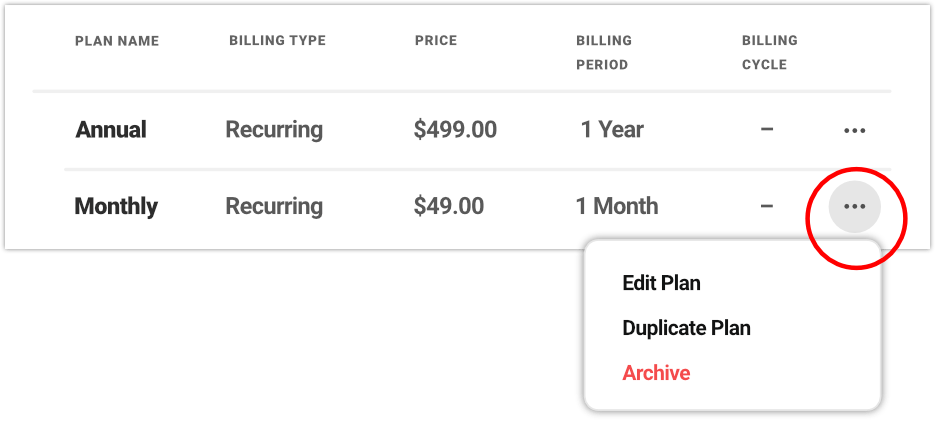This screenshot has height=421, width=935.
Task: Click the Billing Cycle column header
Action: [x=769, y=53]
